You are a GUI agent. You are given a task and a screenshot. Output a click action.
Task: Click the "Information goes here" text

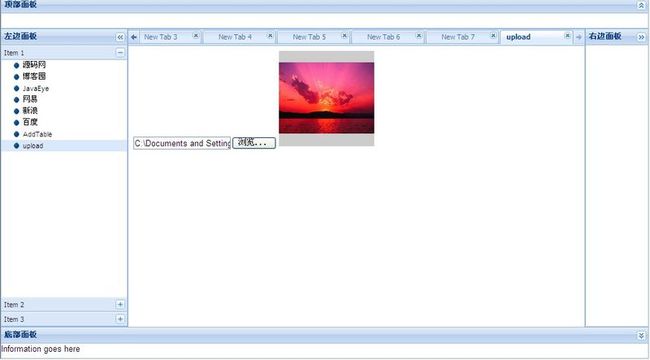coord(41,349)
